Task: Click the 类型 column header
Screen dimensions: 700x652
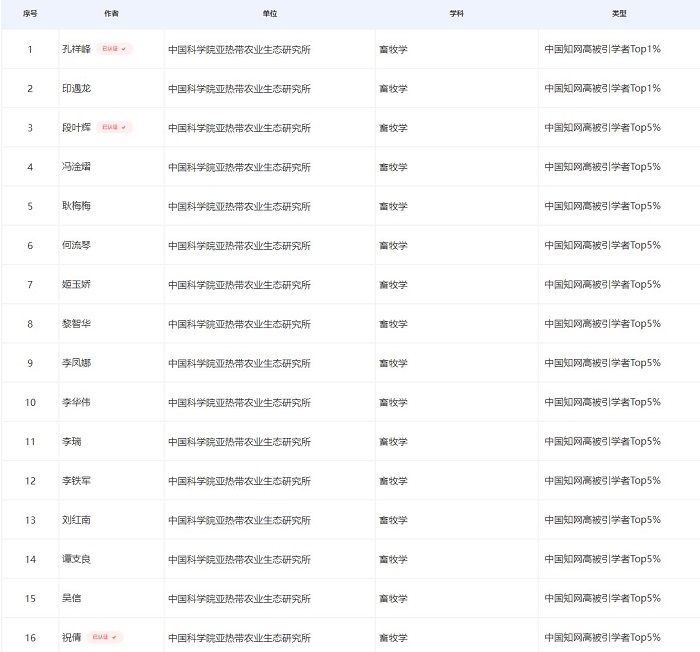Action: click(619, 14)
